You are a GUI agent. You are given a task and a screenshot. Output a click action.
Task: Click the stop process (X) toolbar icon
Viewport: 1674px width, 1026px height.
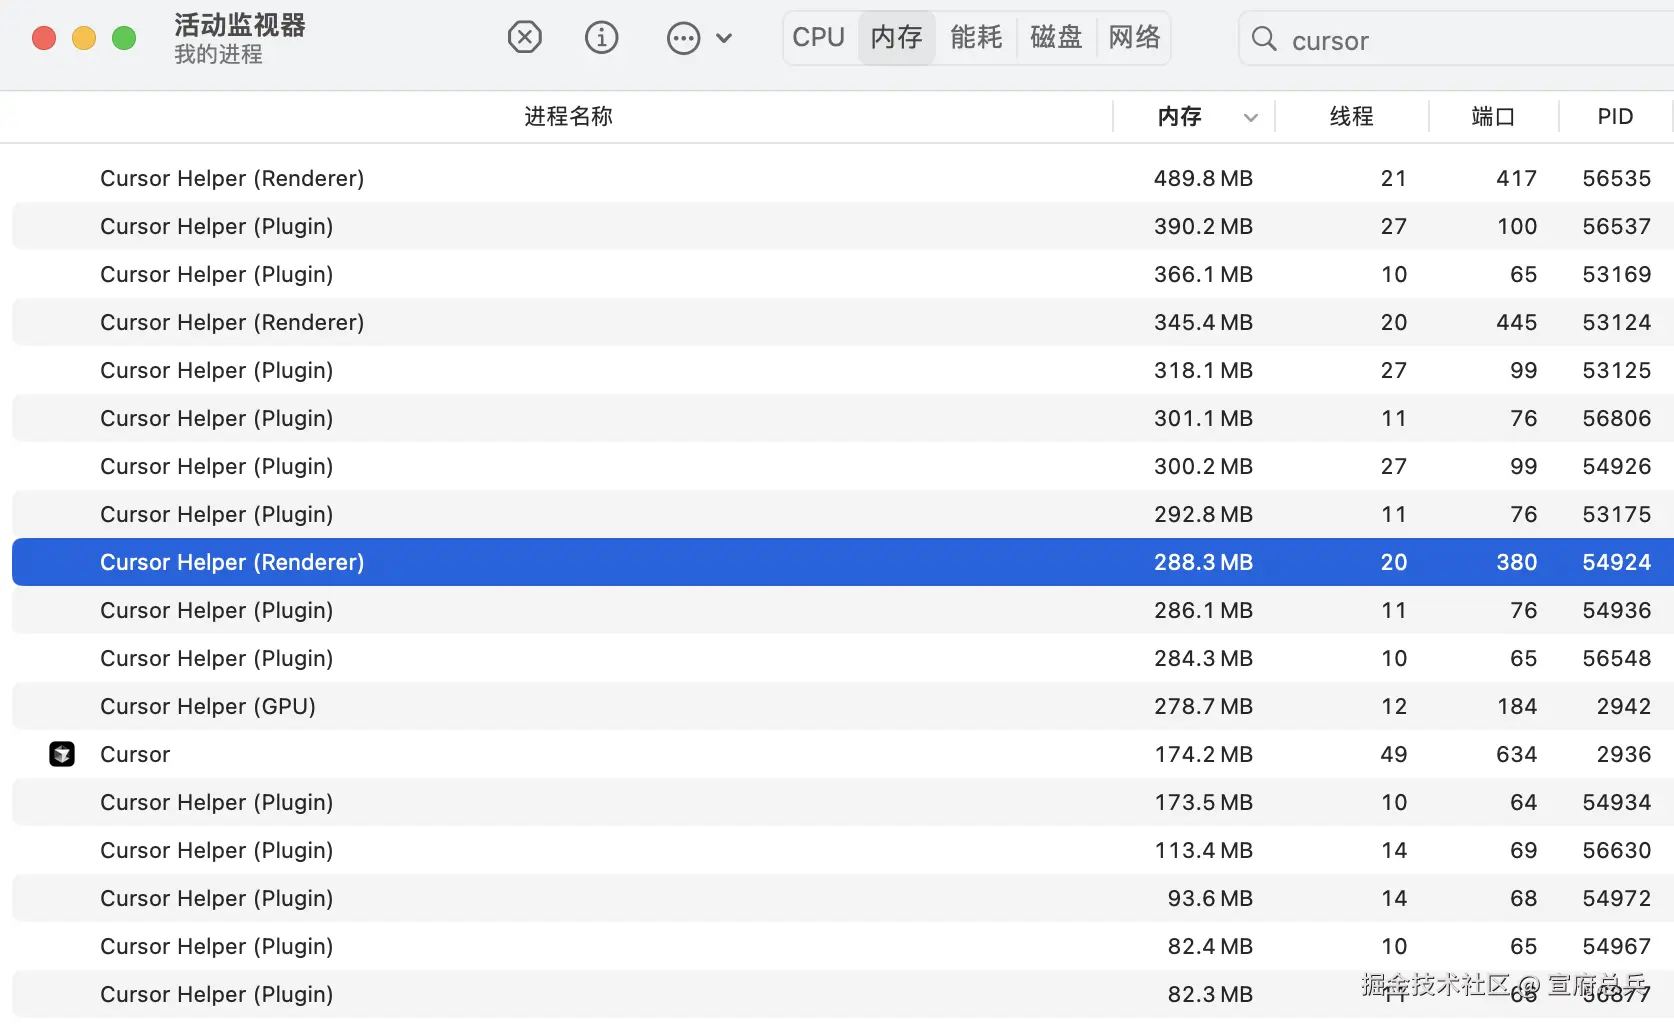[524, 37]
